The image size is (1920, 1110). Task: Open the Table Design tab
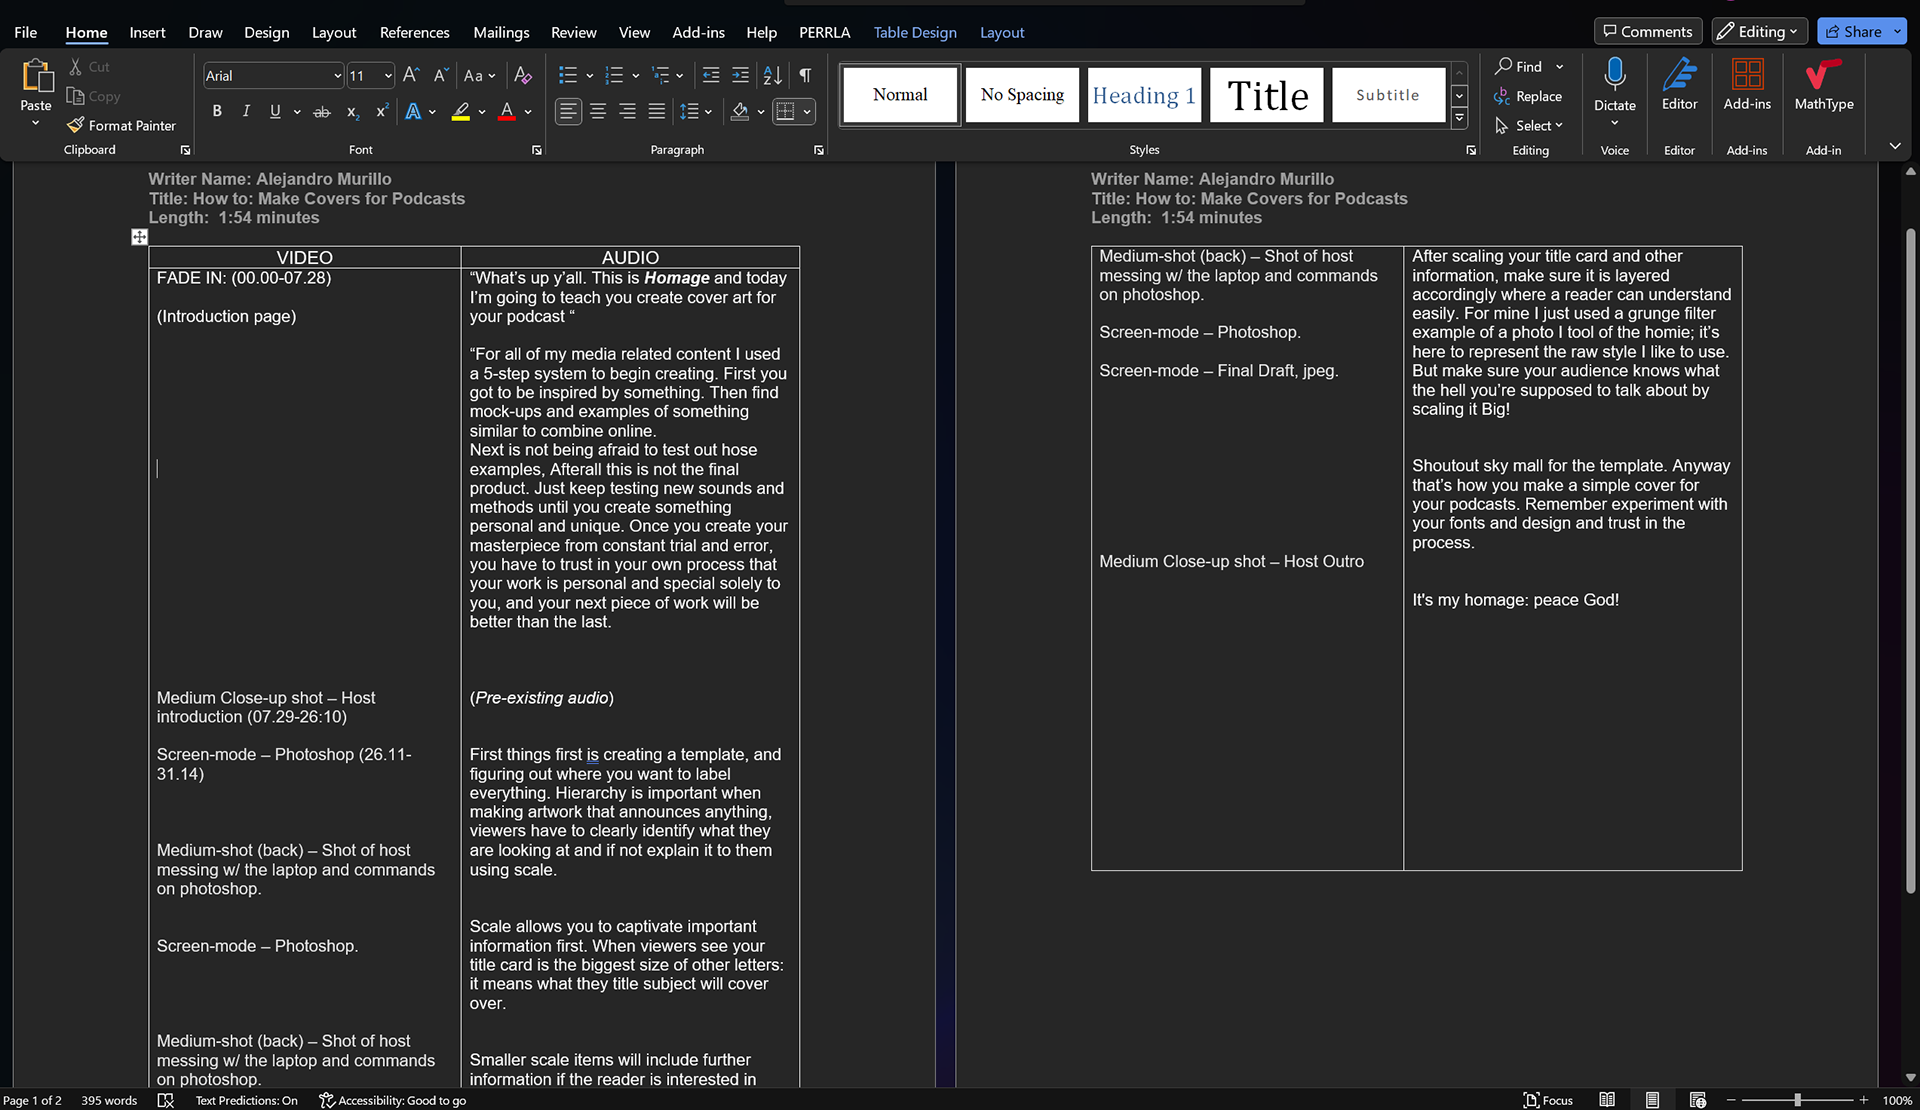(x=914, y=32)
